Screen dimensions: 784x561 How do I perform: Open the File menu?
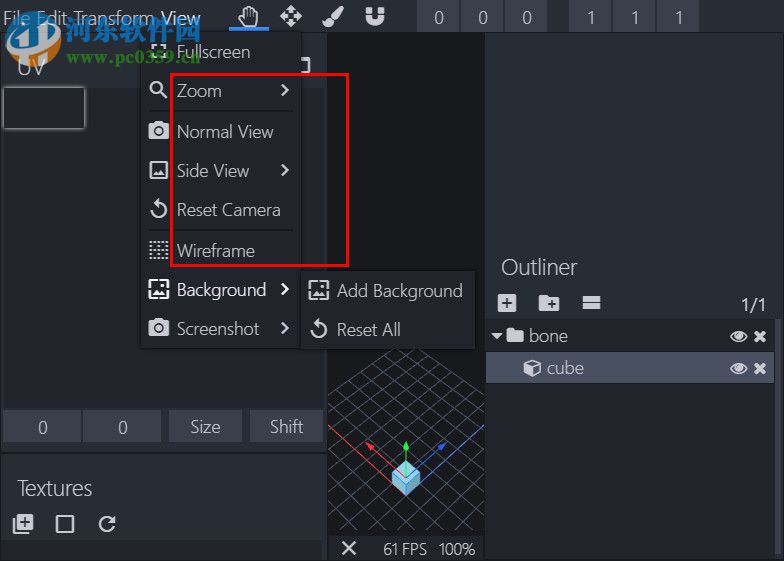[x=16, y=18]
